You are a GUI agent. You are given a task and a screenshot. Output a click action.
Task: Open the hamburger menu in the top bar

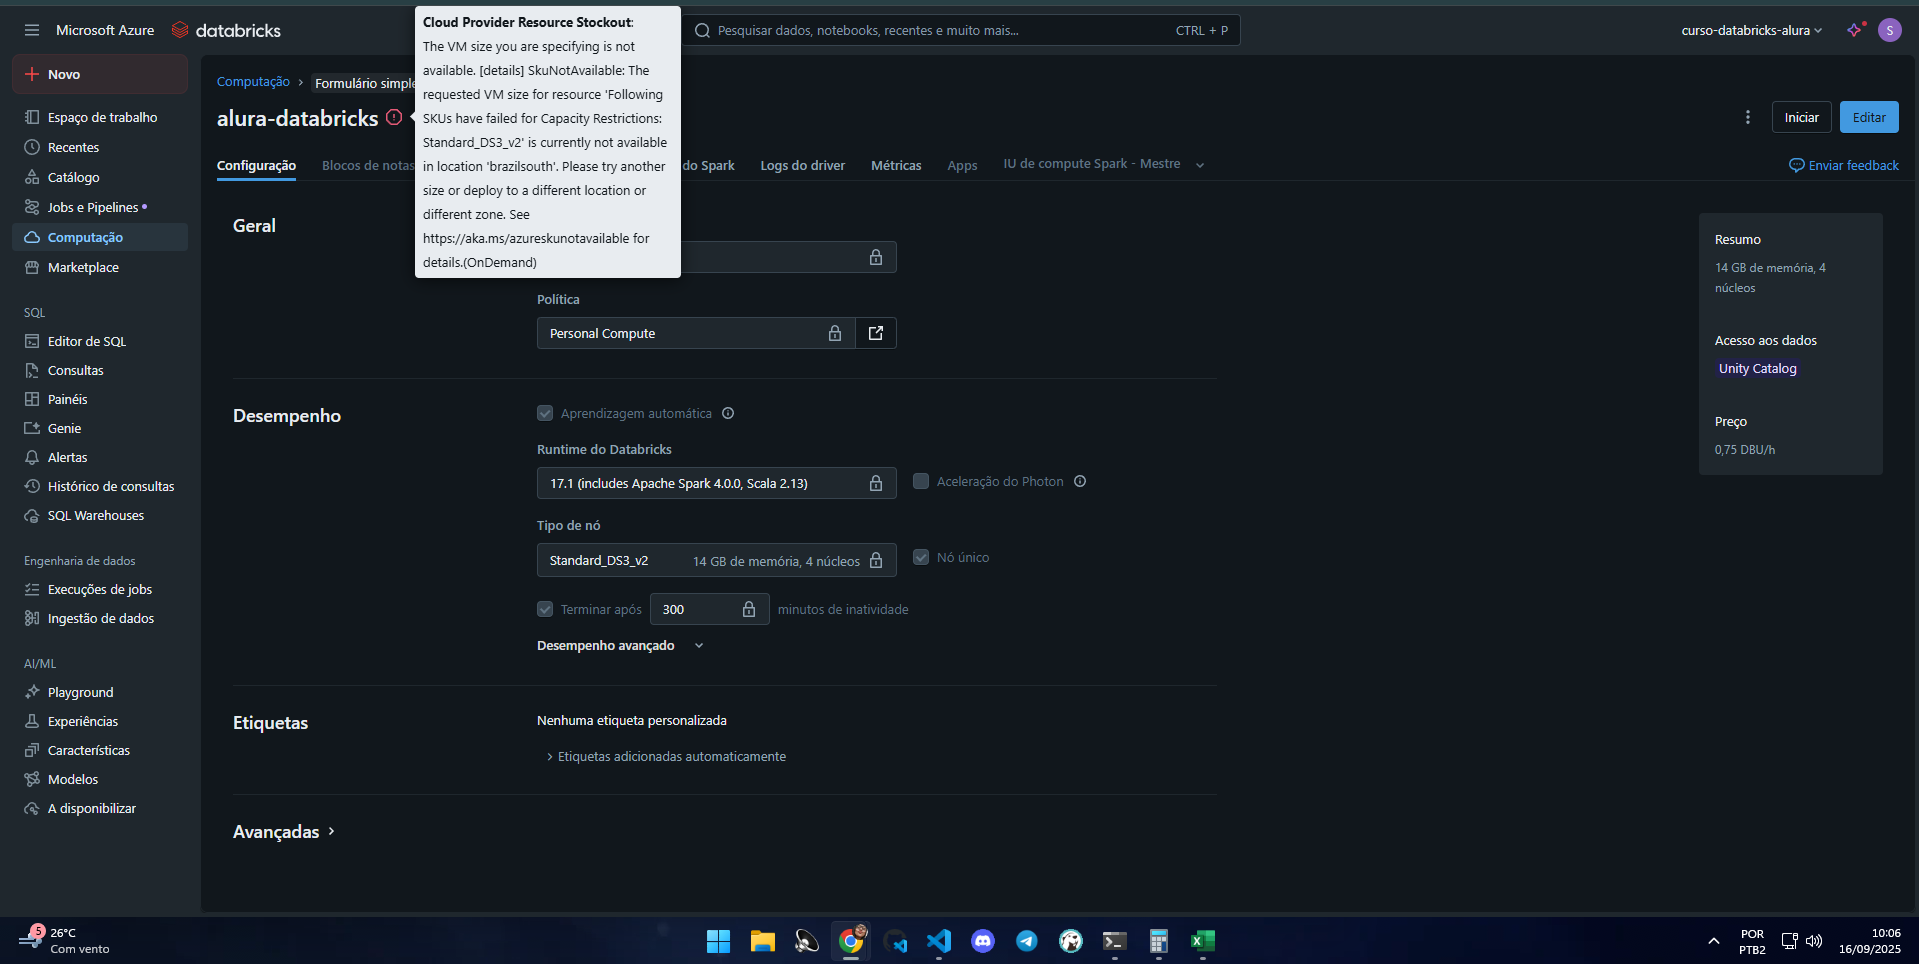click(32, 30)
